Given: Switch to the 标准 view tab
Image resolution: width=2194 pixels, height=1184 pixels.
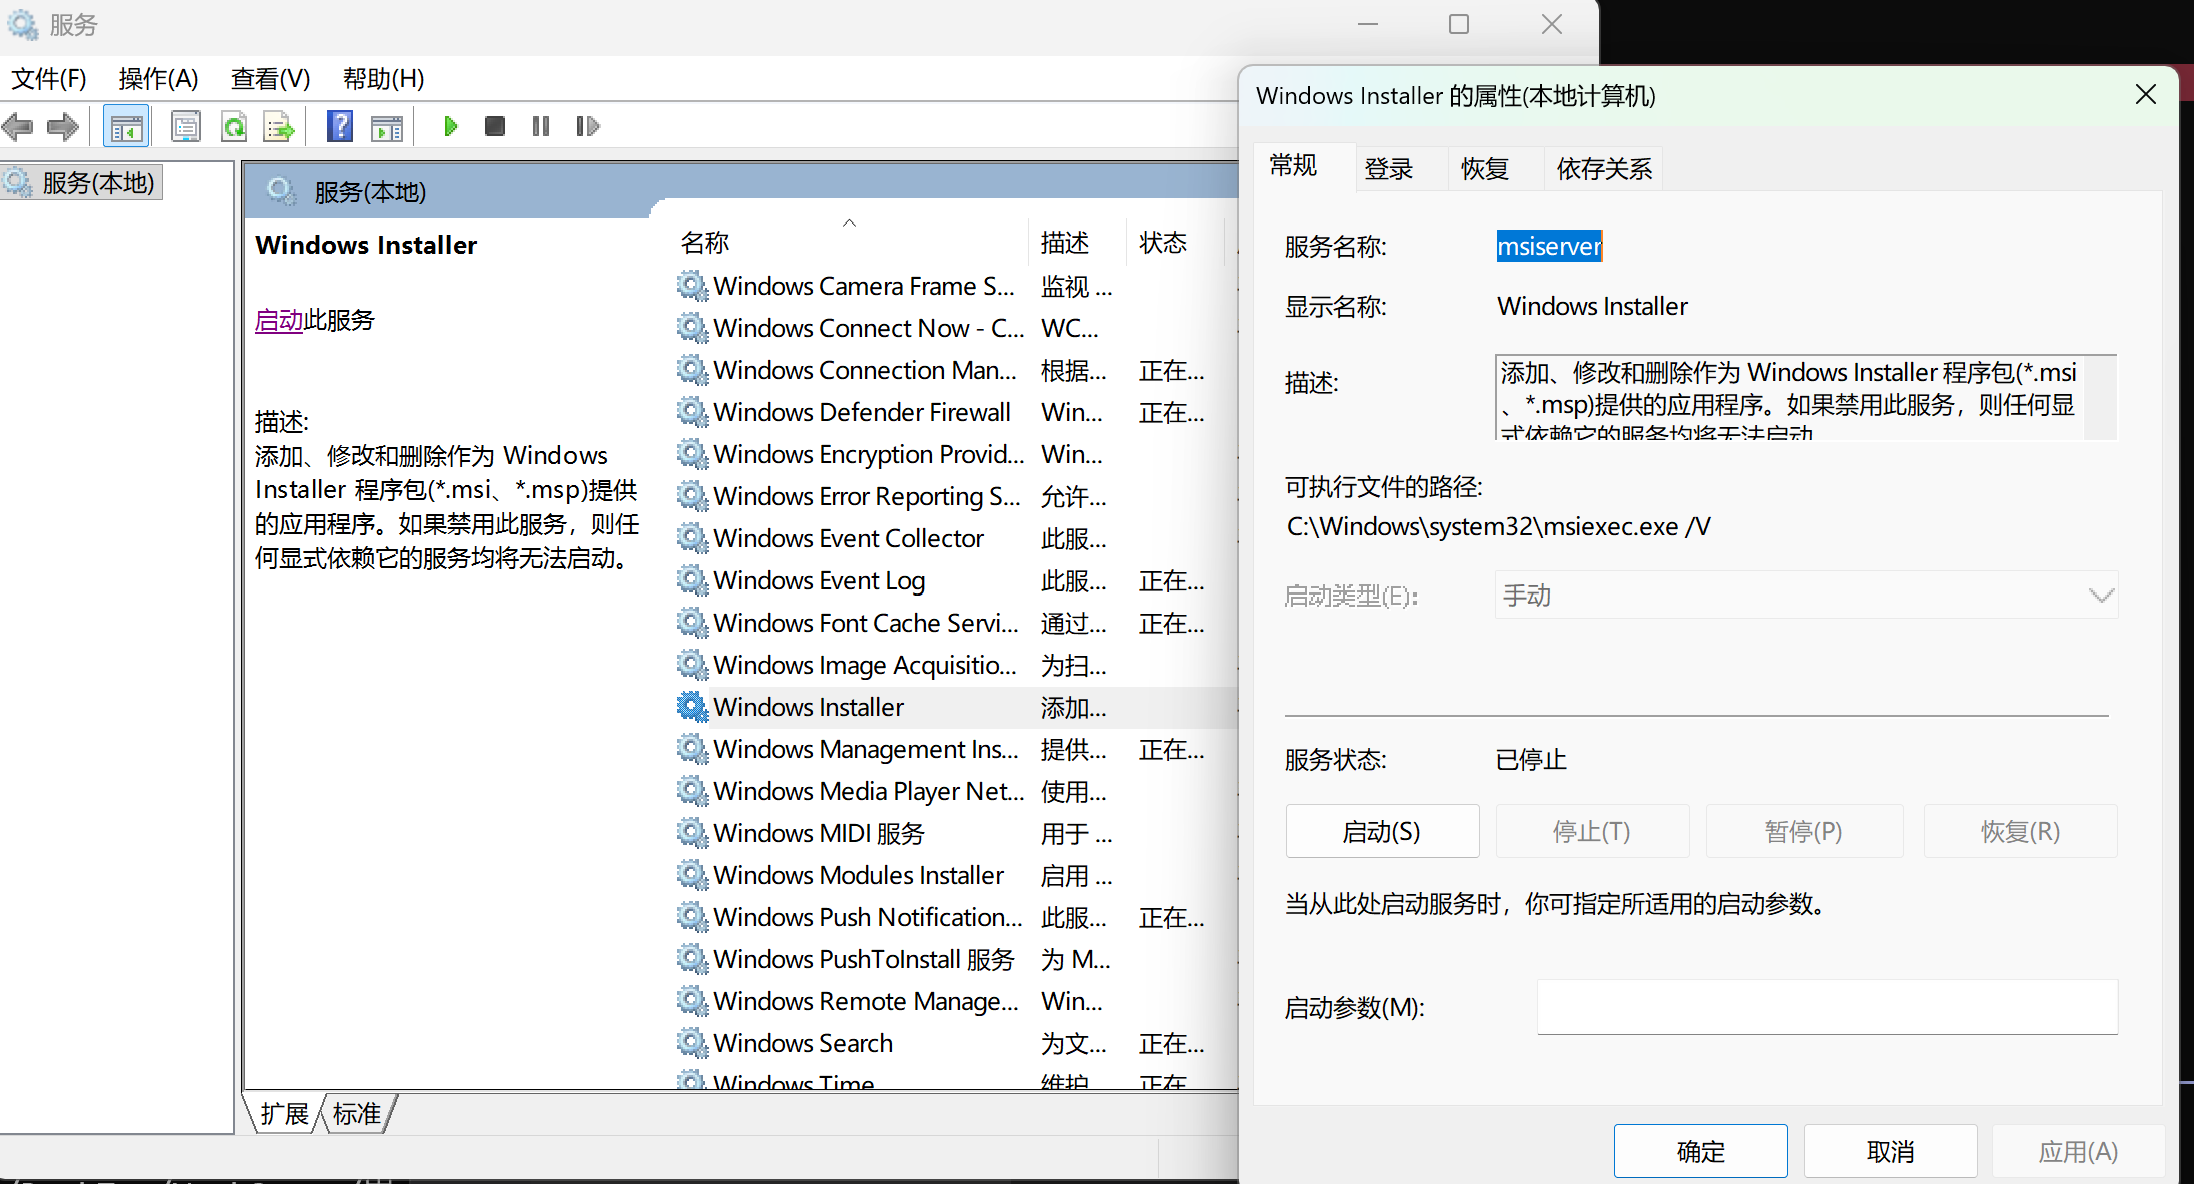Looking at the screenshot, I should pos(357,1114).
